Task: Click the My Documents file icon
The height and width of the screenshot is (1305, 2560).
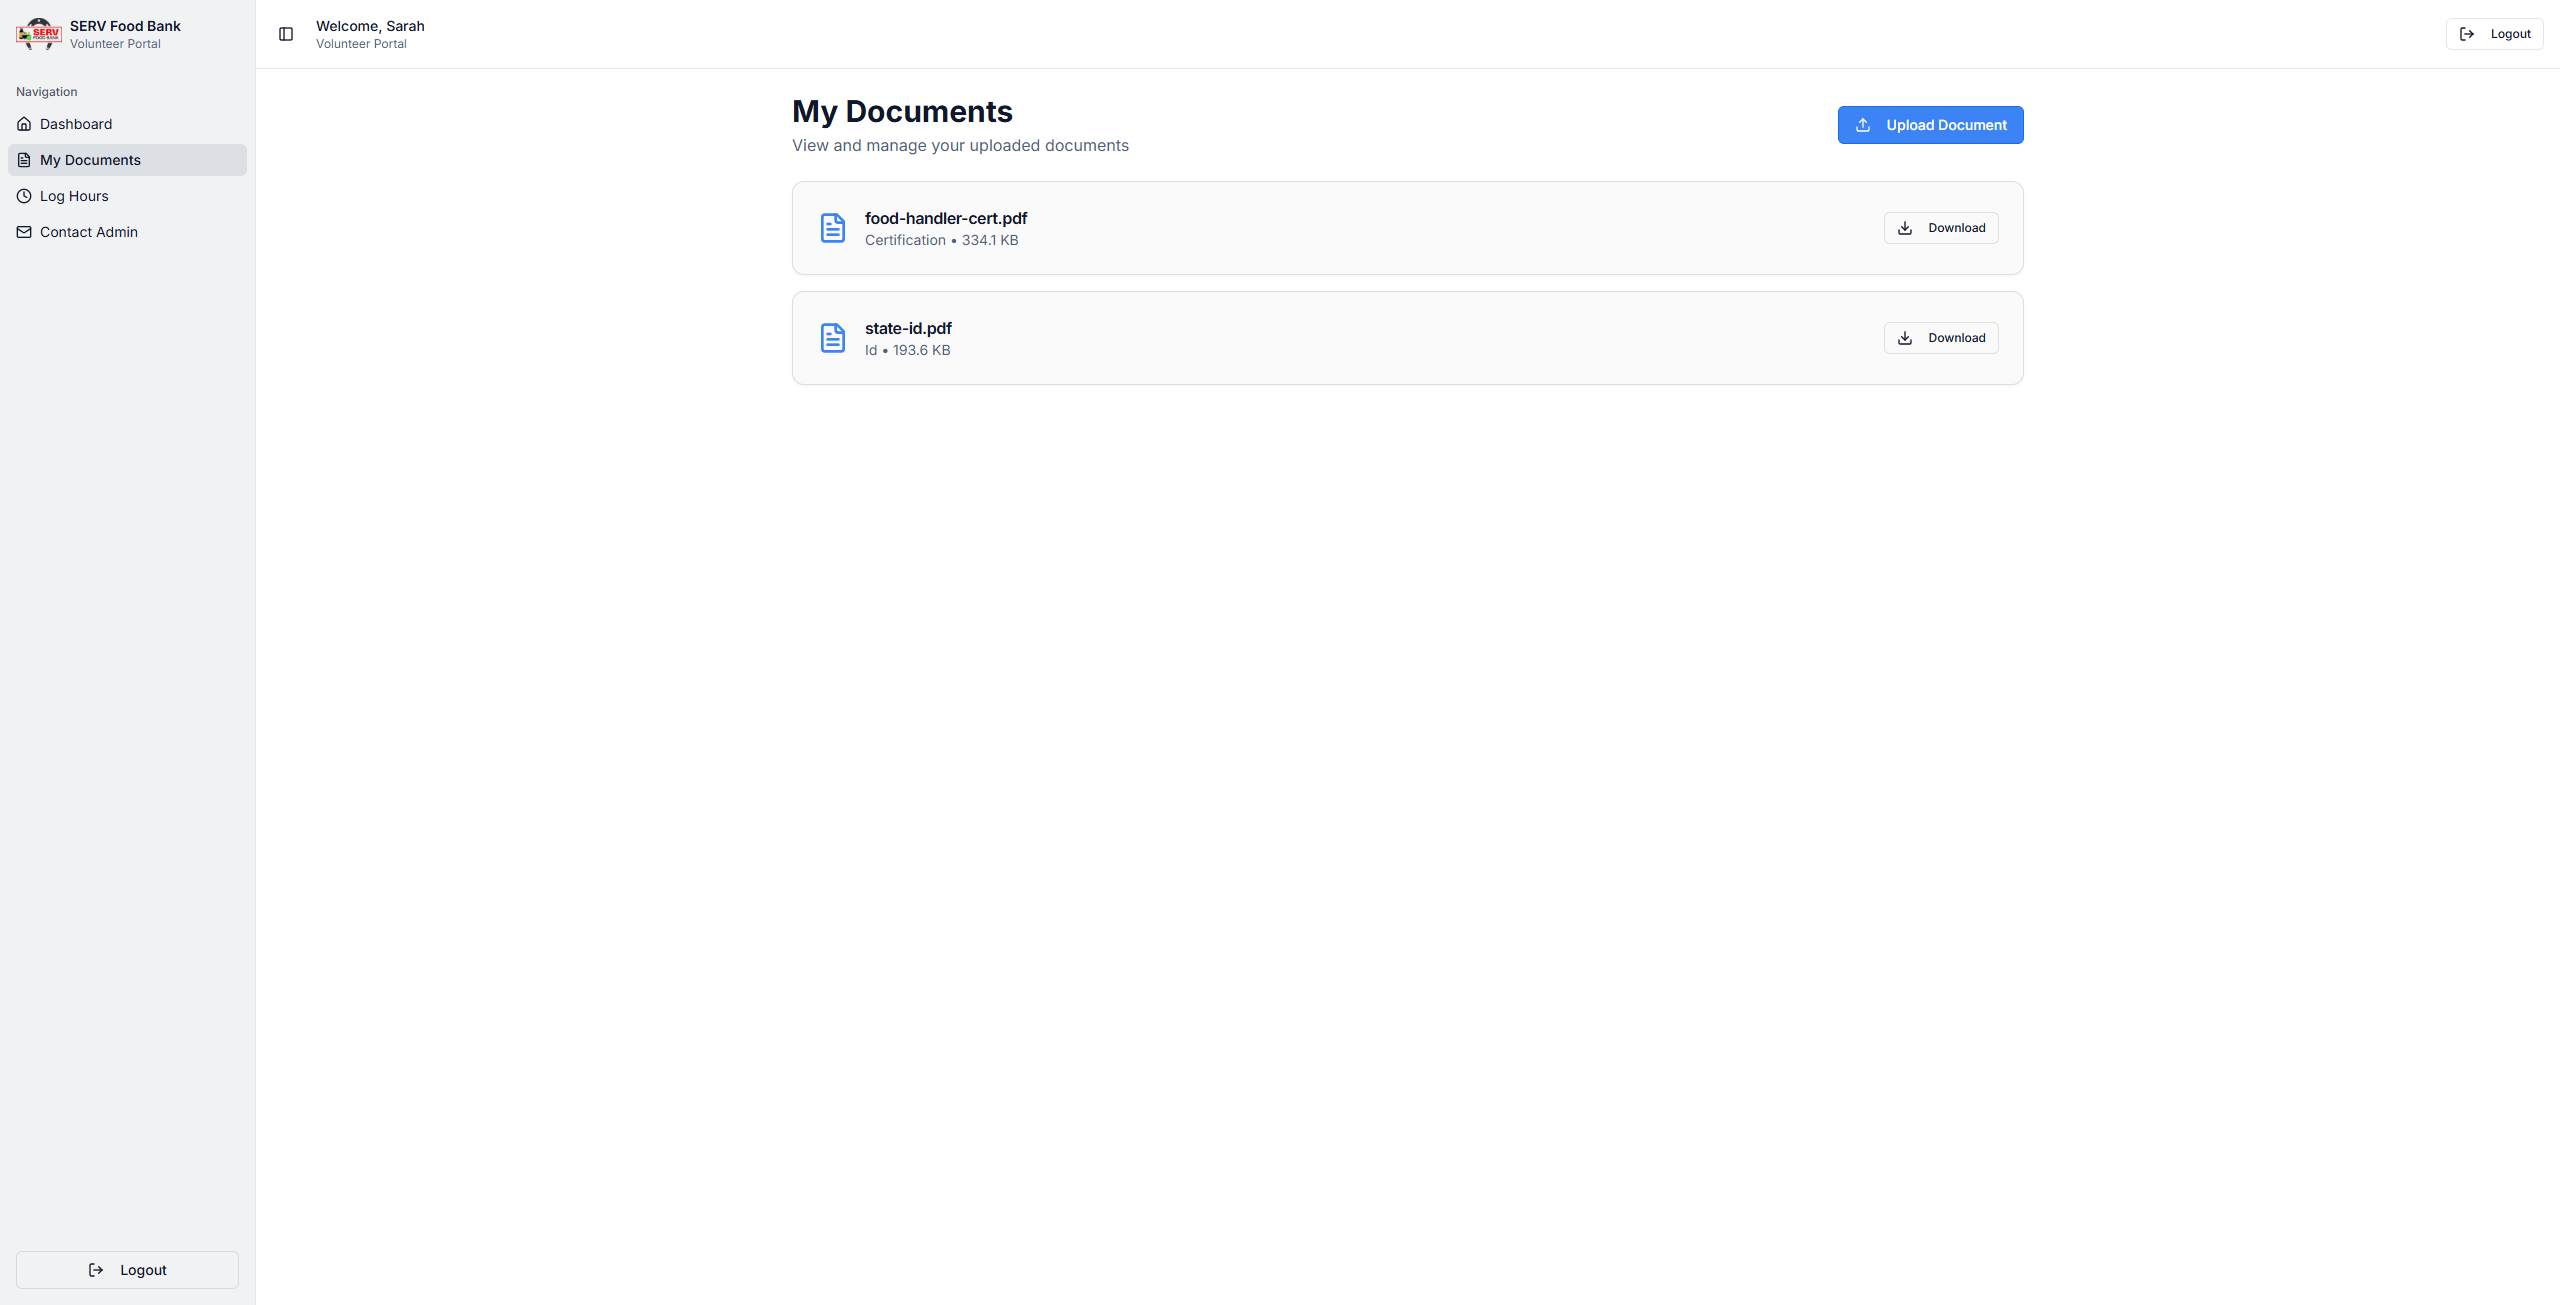Action: [x=24, y=160]
